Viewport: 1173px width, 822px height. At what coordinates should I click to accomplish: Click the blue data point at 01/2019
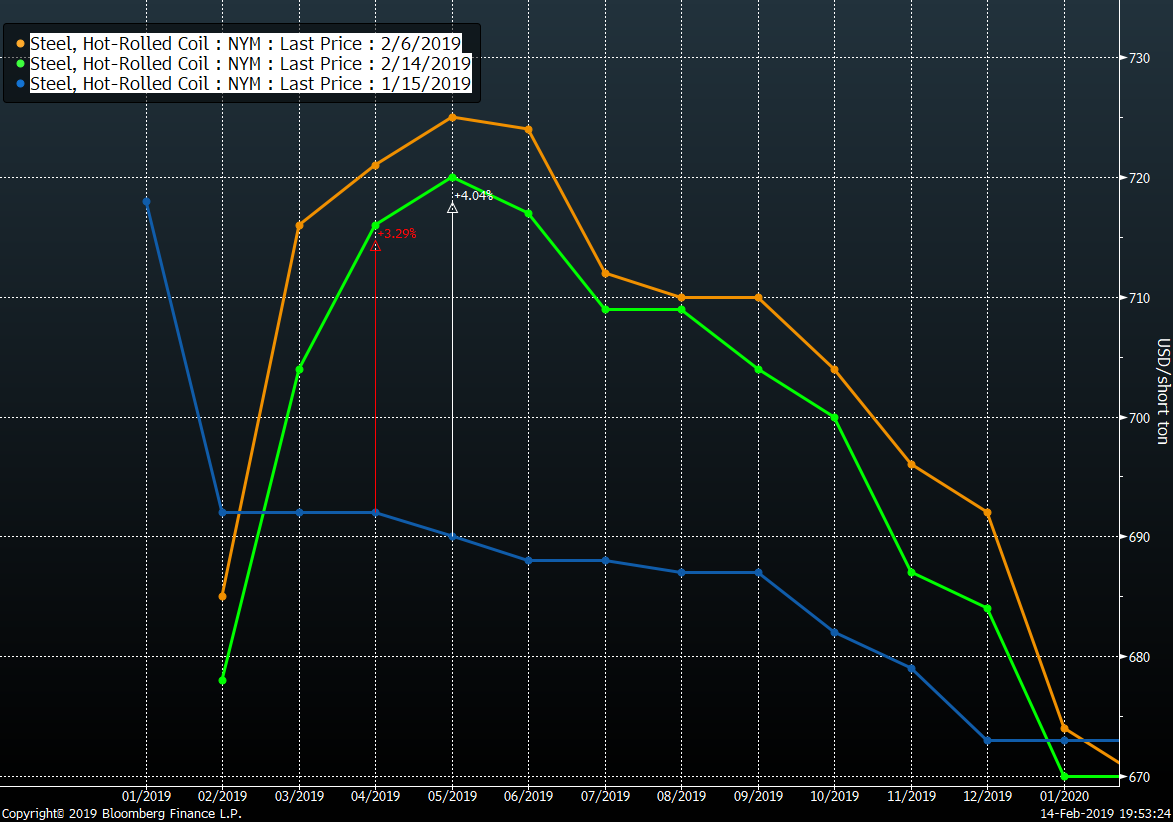coord(147,202)
